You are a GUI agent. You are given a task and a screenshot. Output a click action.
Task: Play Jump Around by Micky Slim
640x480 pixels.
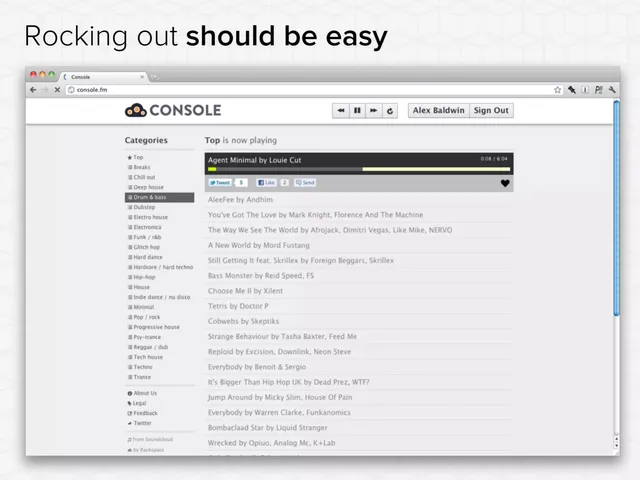click(x=359, y=397)
